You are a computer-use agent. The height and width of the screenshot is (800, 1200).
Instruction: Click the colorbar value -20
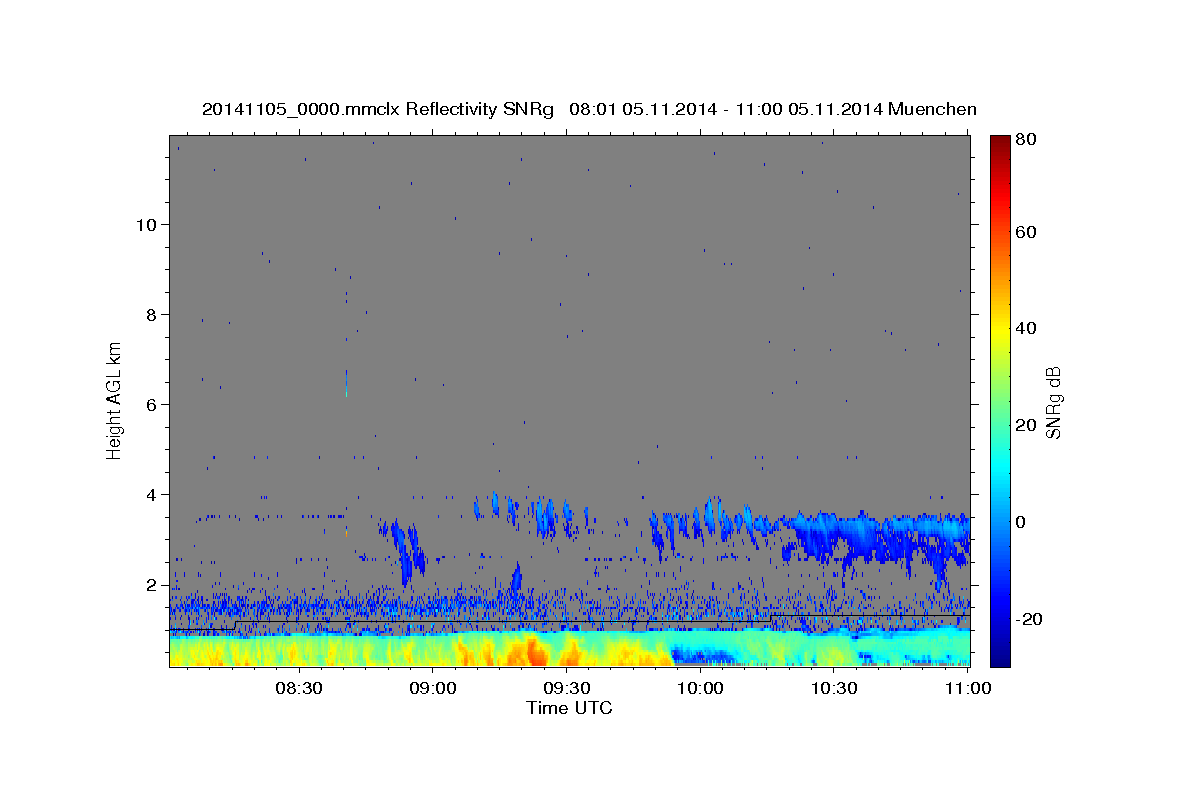coord(1030,619)
